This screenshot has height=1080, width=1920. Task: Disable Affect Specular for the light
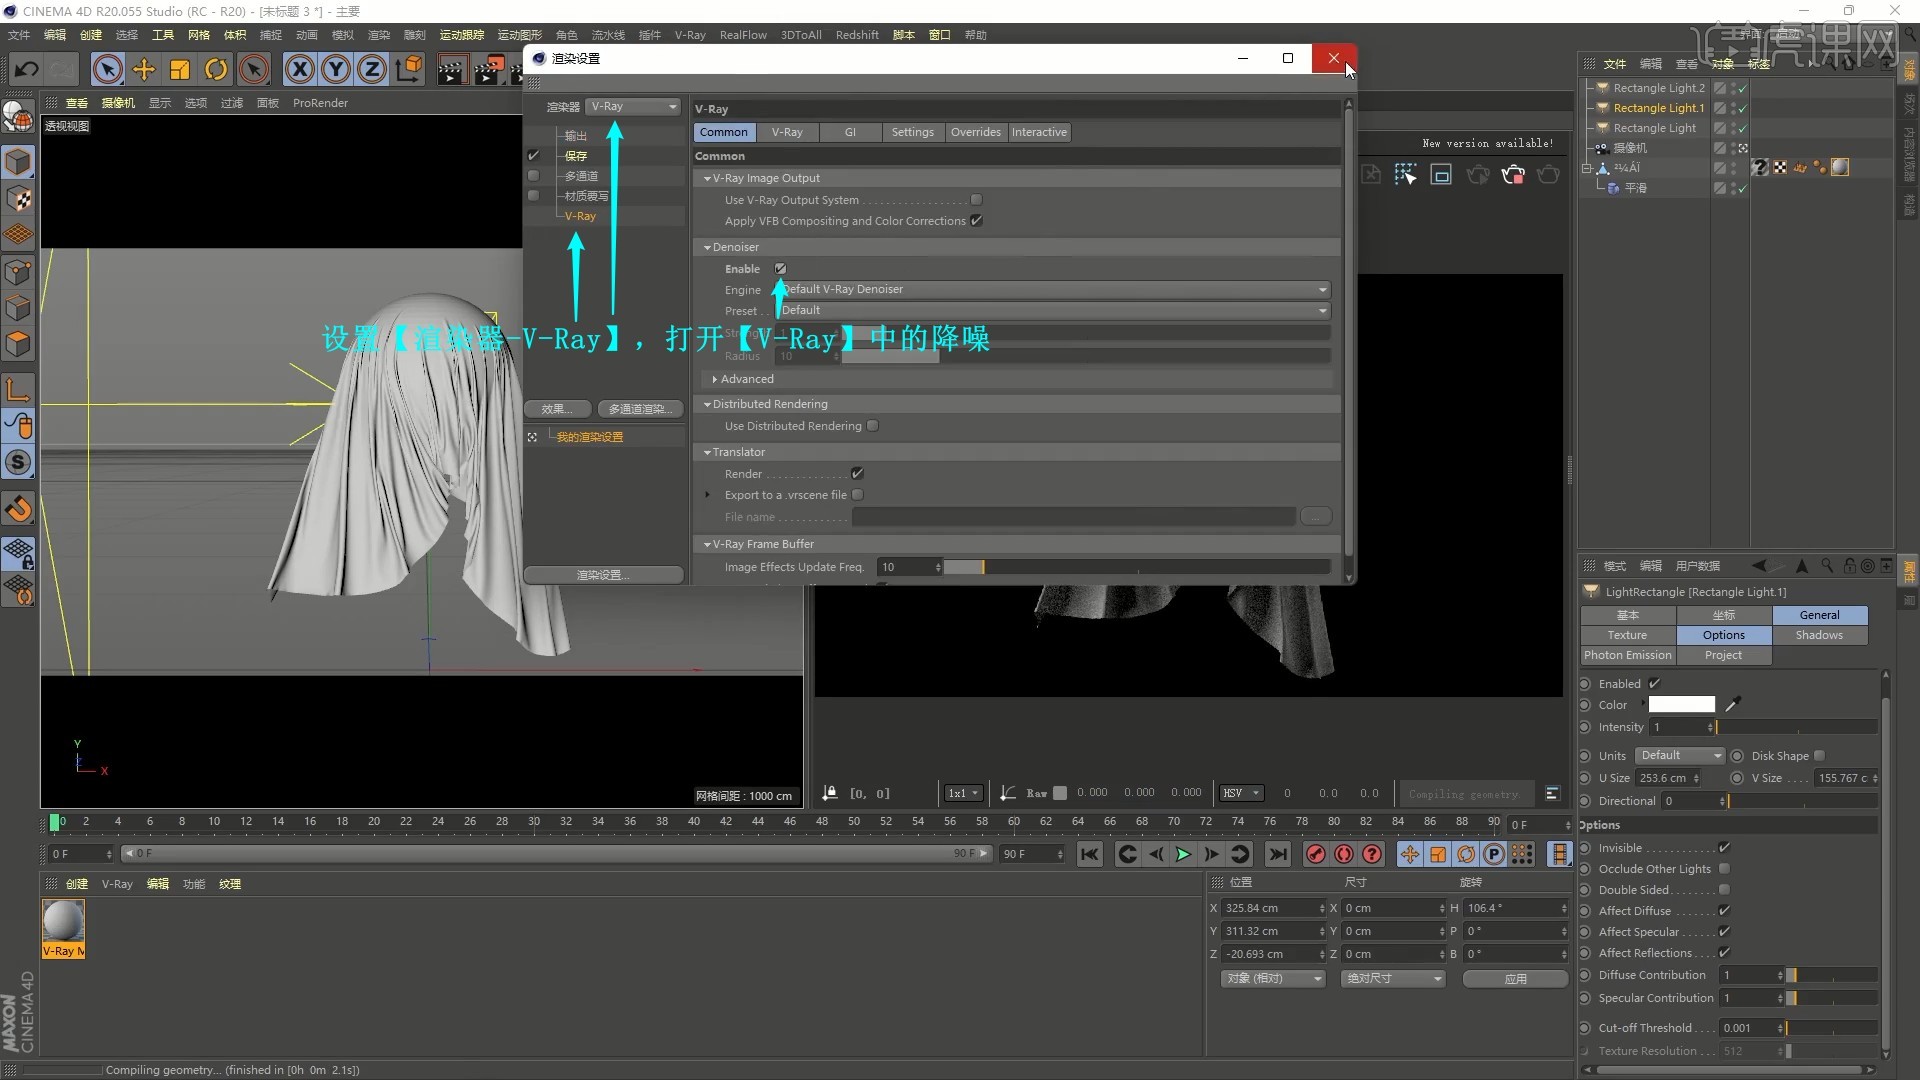point(1726,931)
